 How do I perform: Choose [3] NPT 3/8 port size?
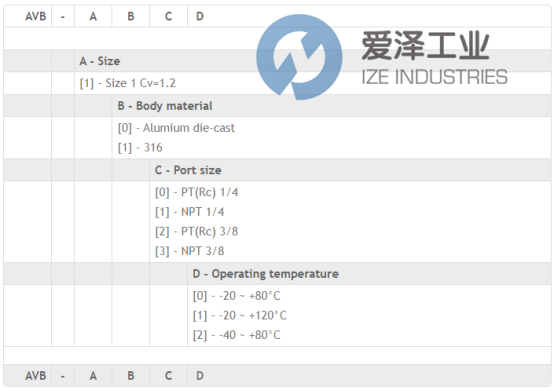pos(190,251)
